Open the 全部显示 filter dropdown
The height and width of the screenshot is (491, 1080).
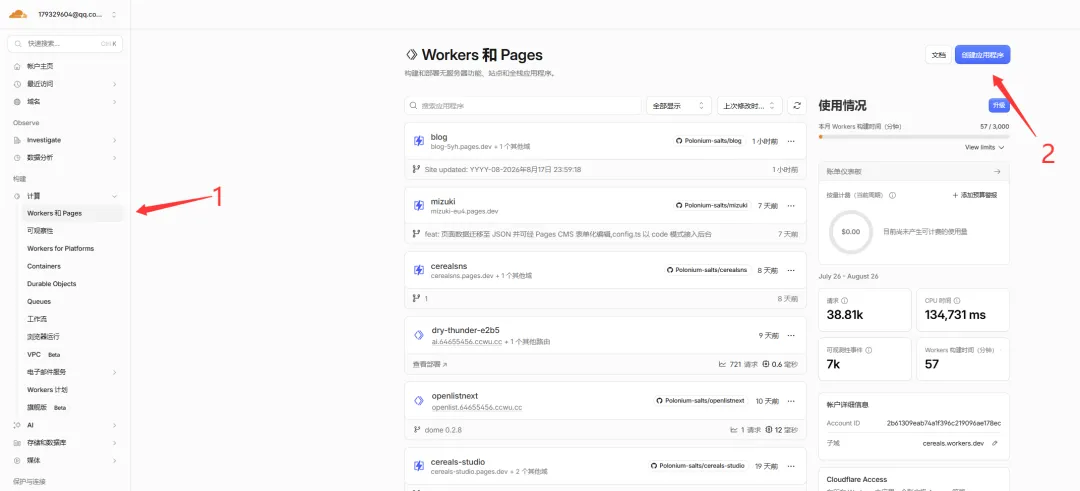pyautogui.click(x=678, y=105)
